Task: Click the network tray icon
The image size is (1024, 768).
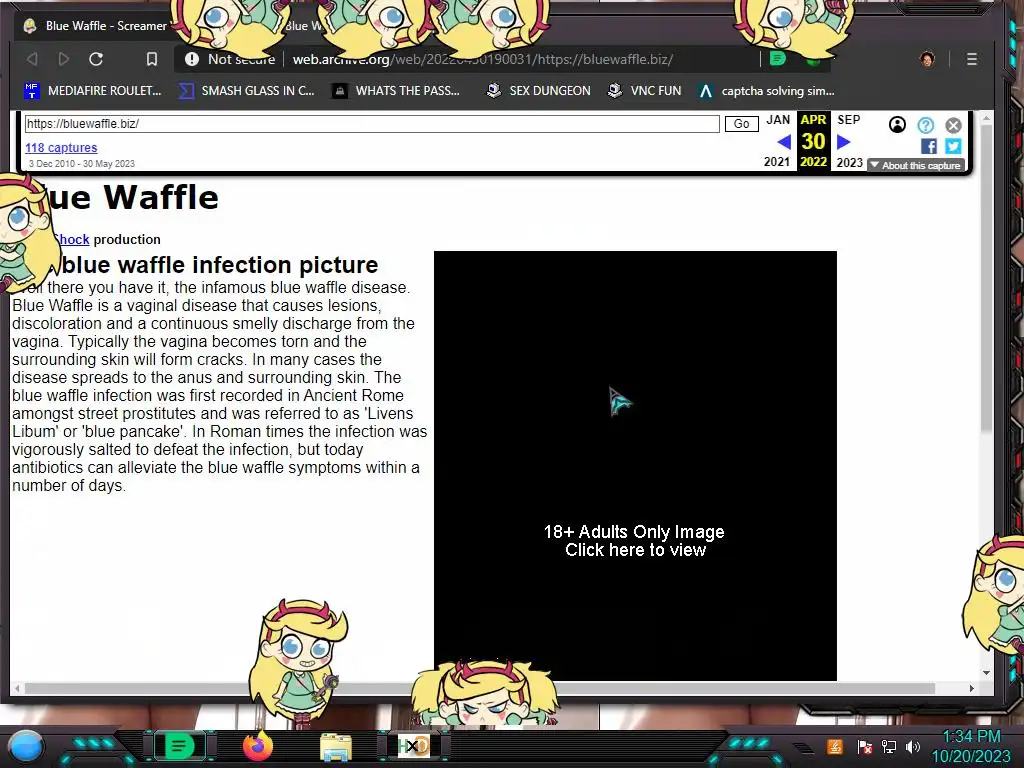Action: tap(889, 746)
